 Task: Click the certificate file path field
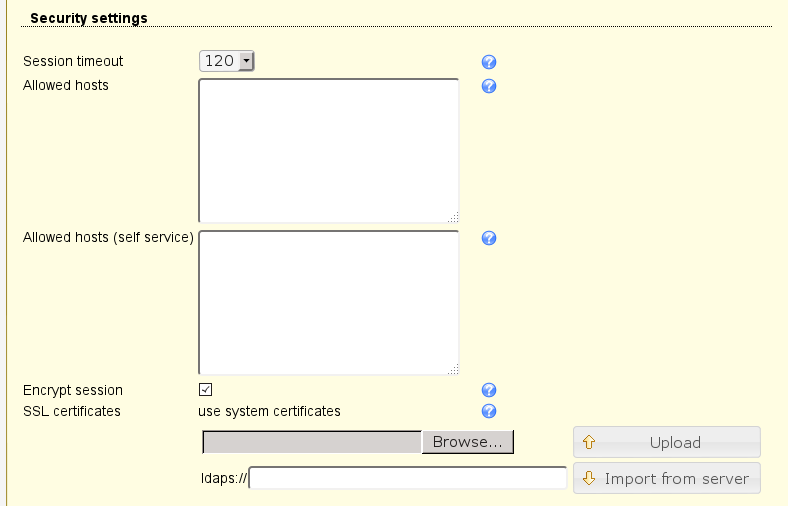pos(312,442)
